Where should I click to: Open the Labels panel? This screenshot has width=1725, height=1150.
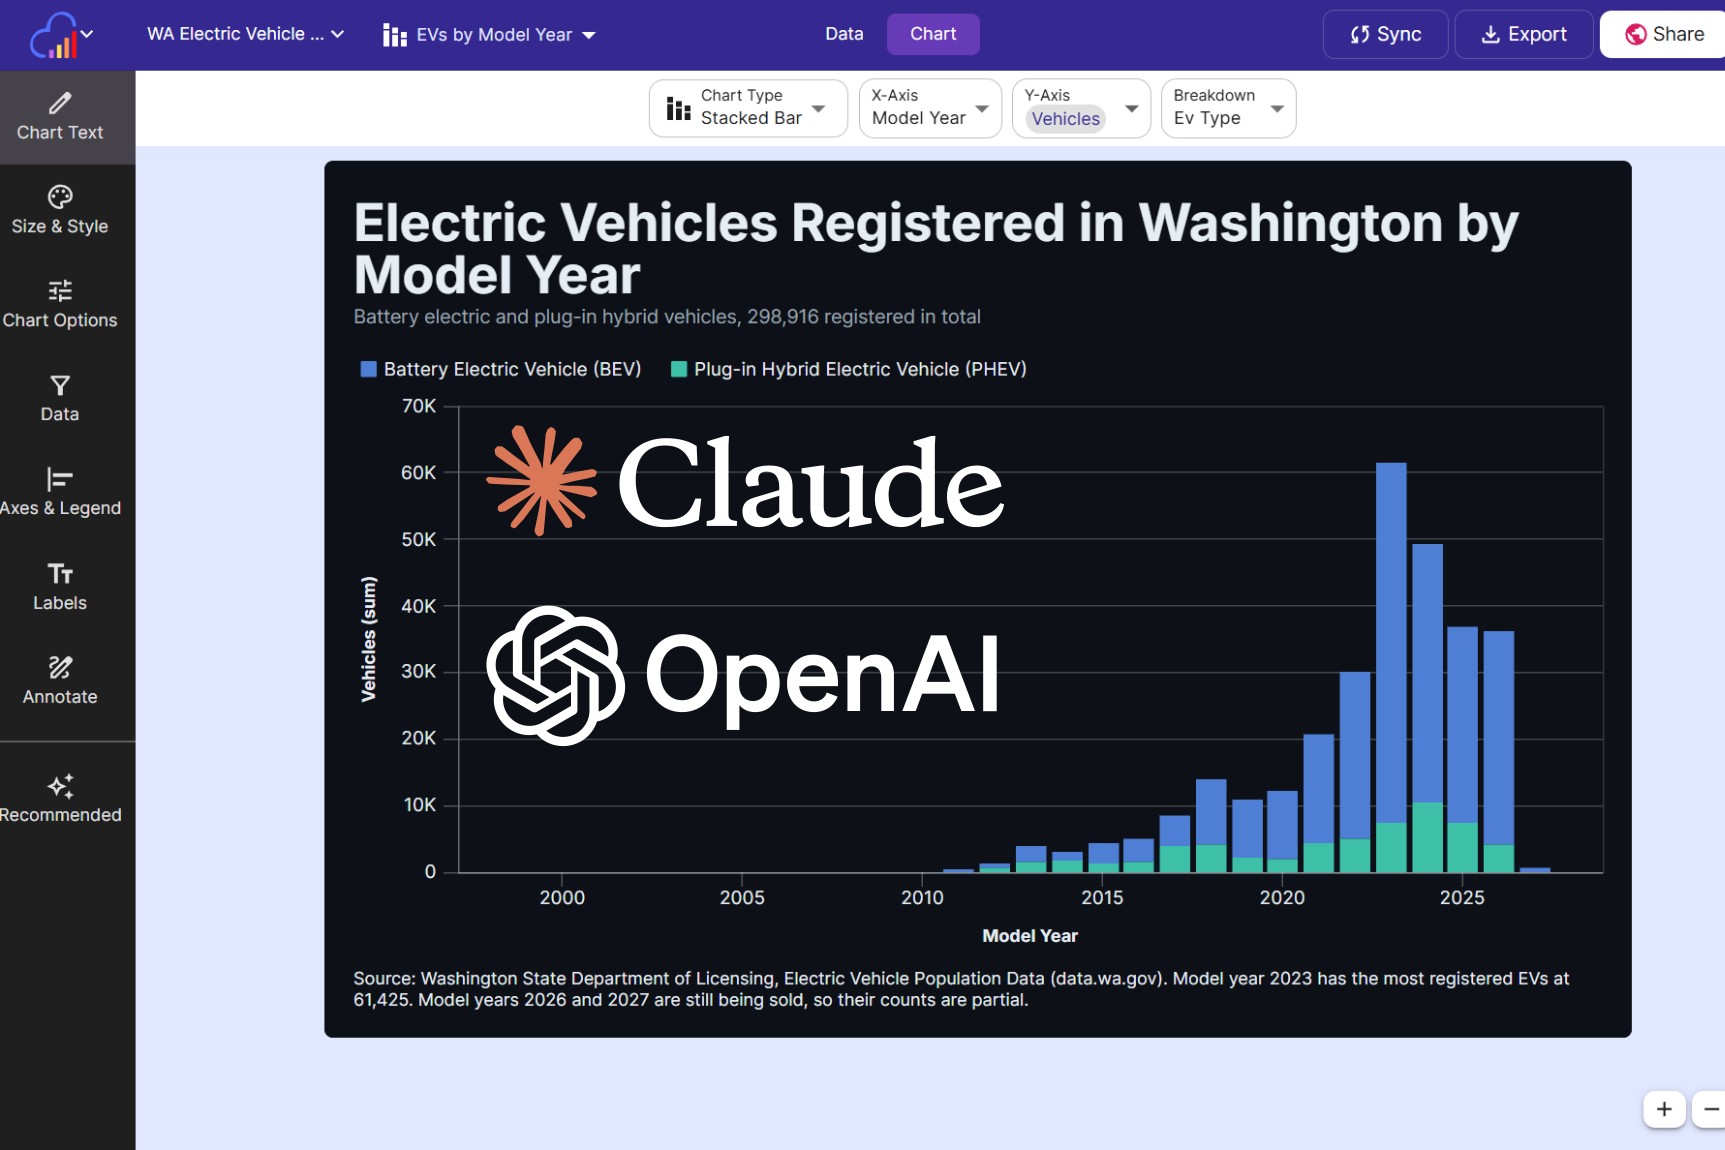(60, 588)
